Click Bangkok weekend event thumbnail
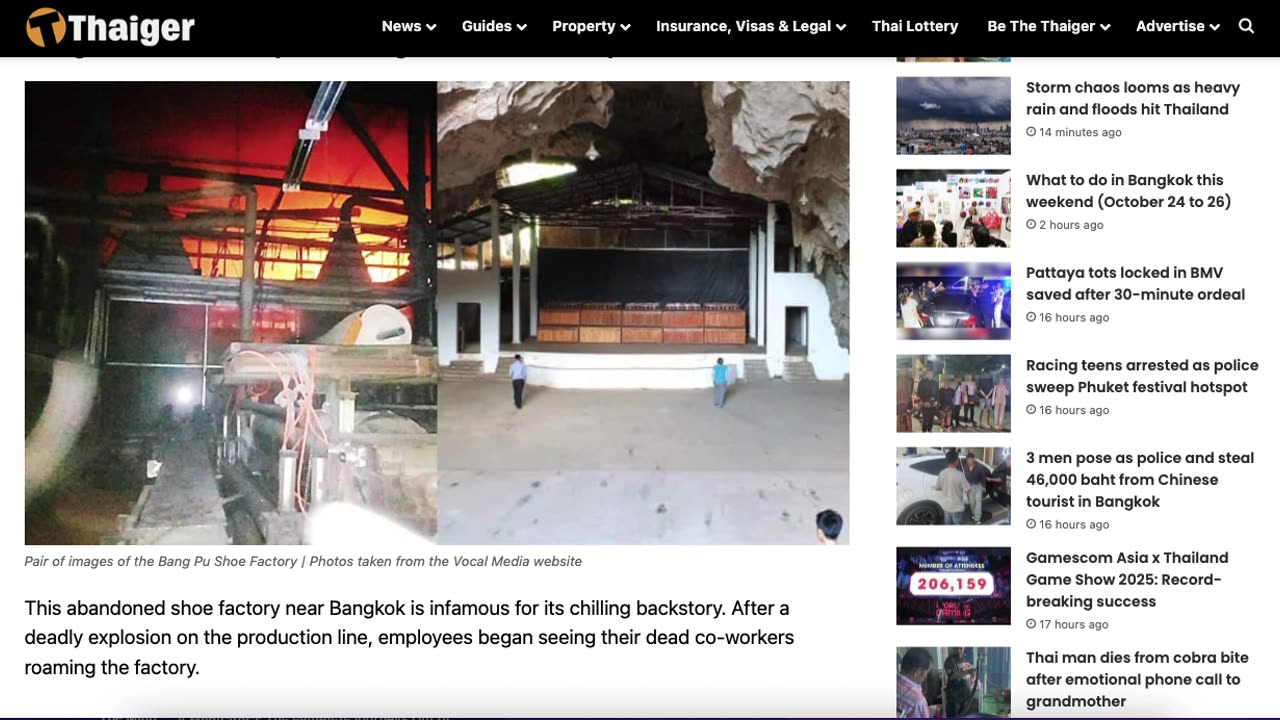This screenshot has height=720, width=1280. coord(953,208)
